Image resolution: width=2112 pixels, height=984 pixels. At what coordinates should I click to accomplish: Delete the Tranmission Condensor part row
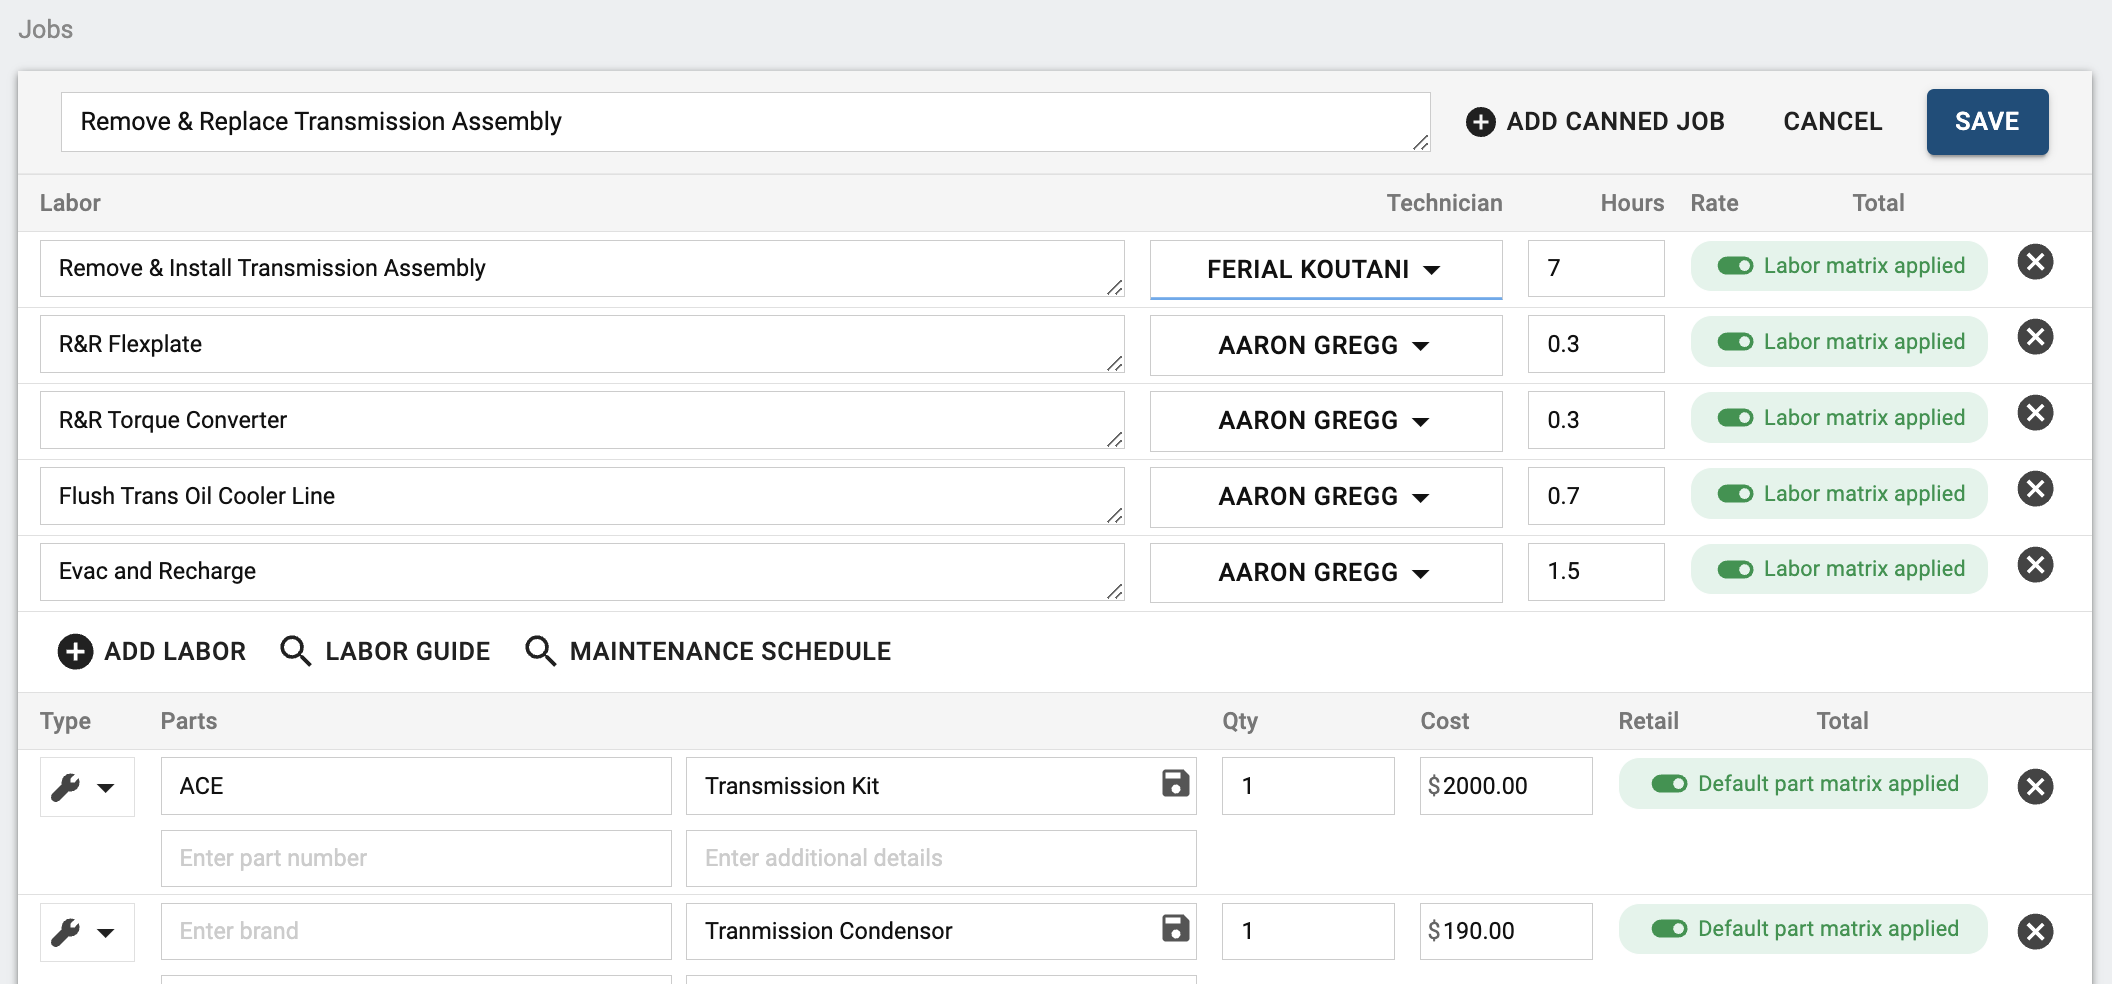[x=2035, y=932]
